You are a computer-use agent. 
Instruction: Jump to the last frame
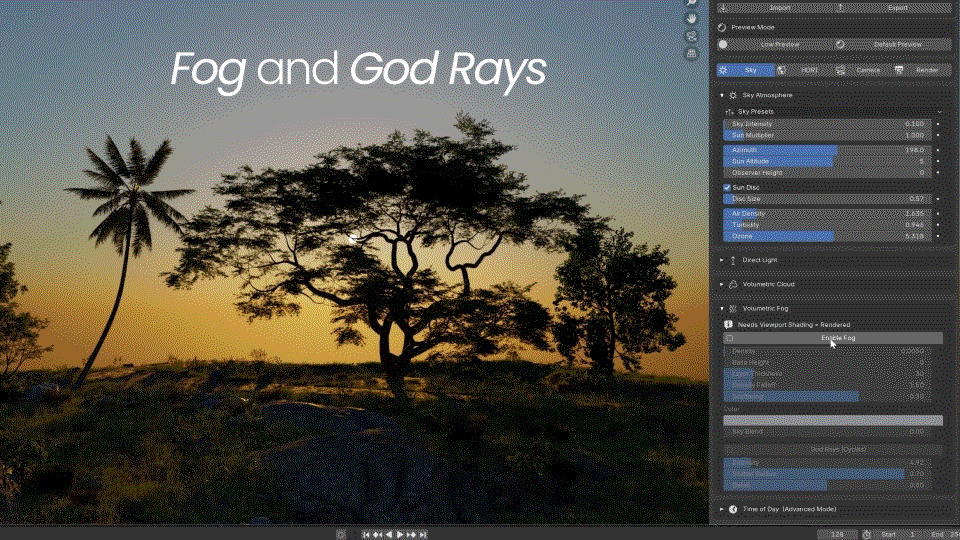pos(423,534)
